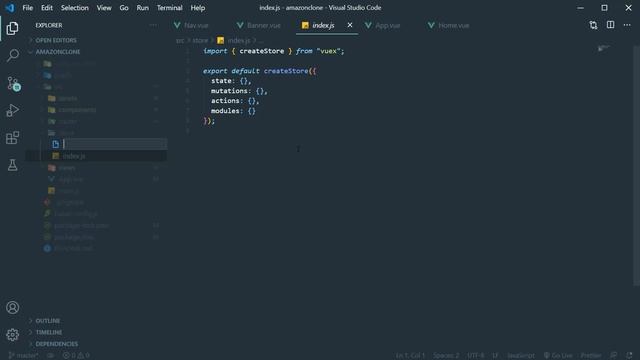Click UTF-8 encoding in status bar
640x360 pixels.
[475, 356]
